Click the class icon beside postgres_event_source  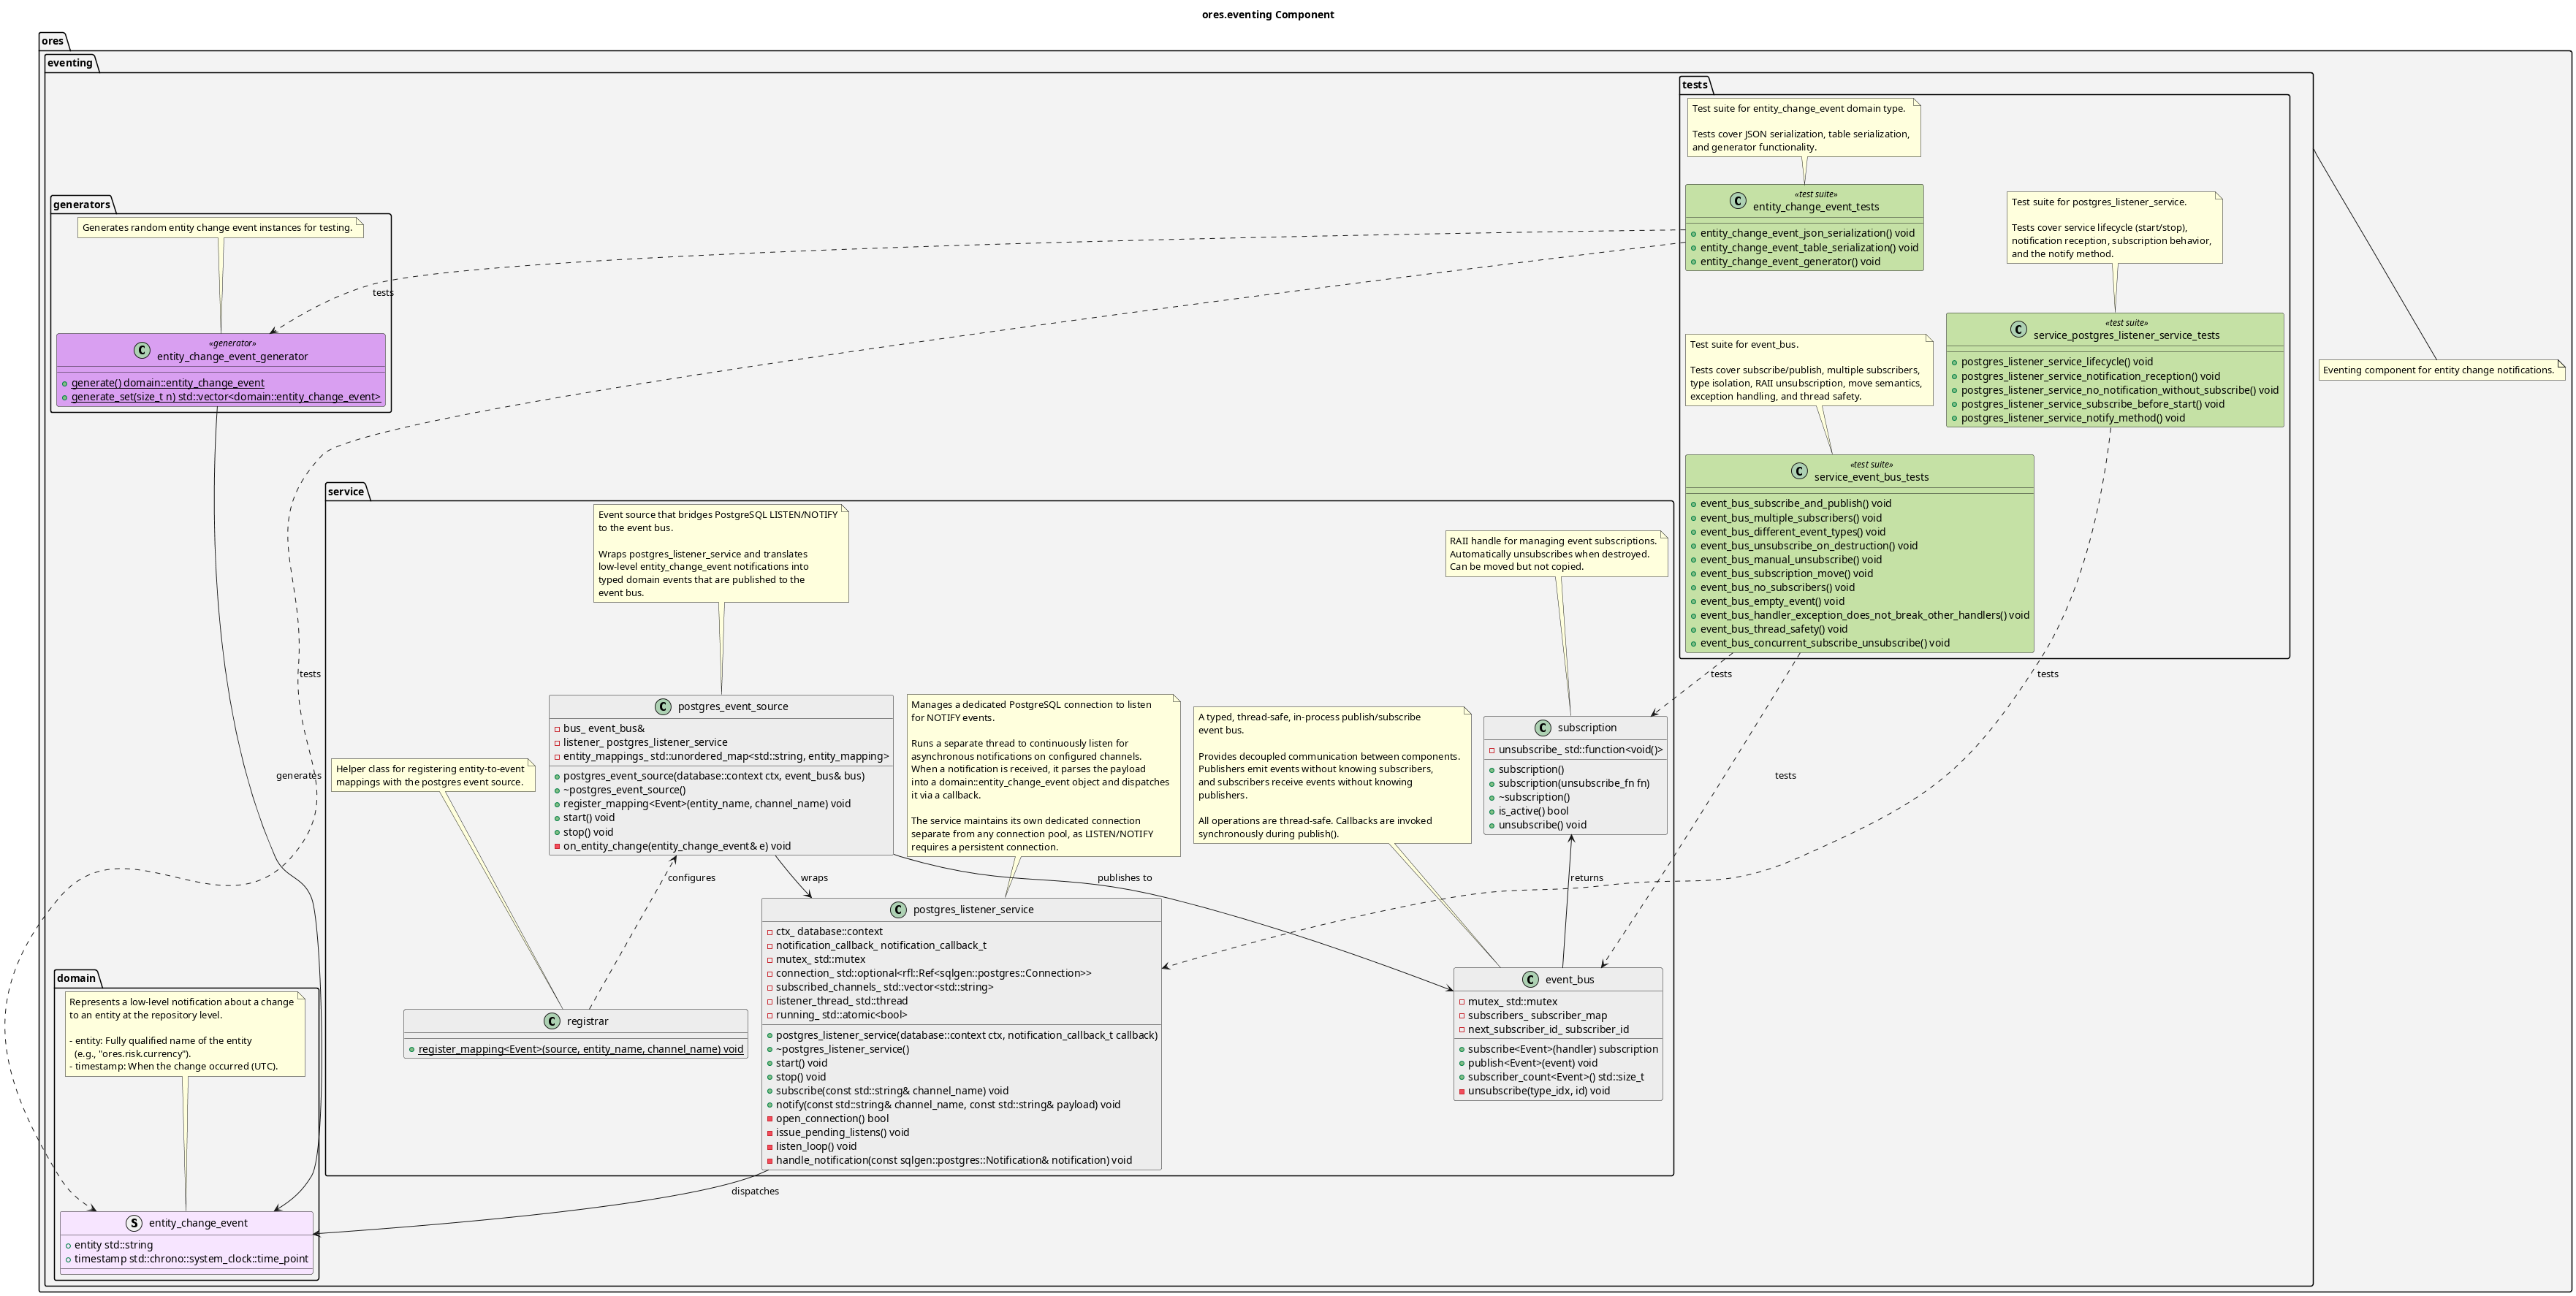click(x=663, y=707)
